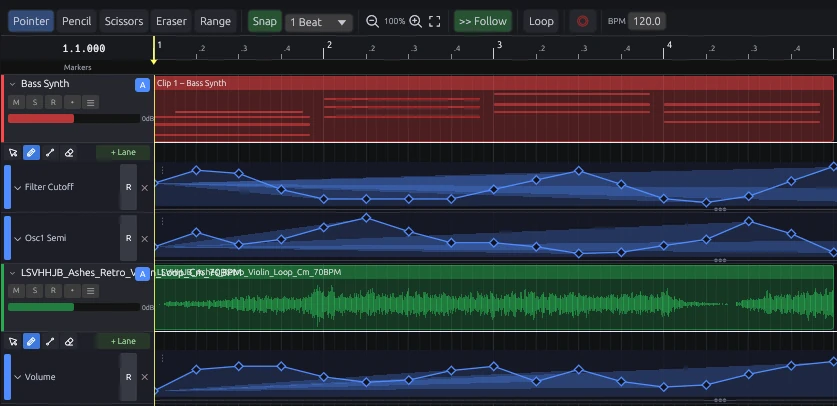The image size is (837, 406).
Task: Adjust the Violin track green volume slider
Action: click(x=74, y=307)
